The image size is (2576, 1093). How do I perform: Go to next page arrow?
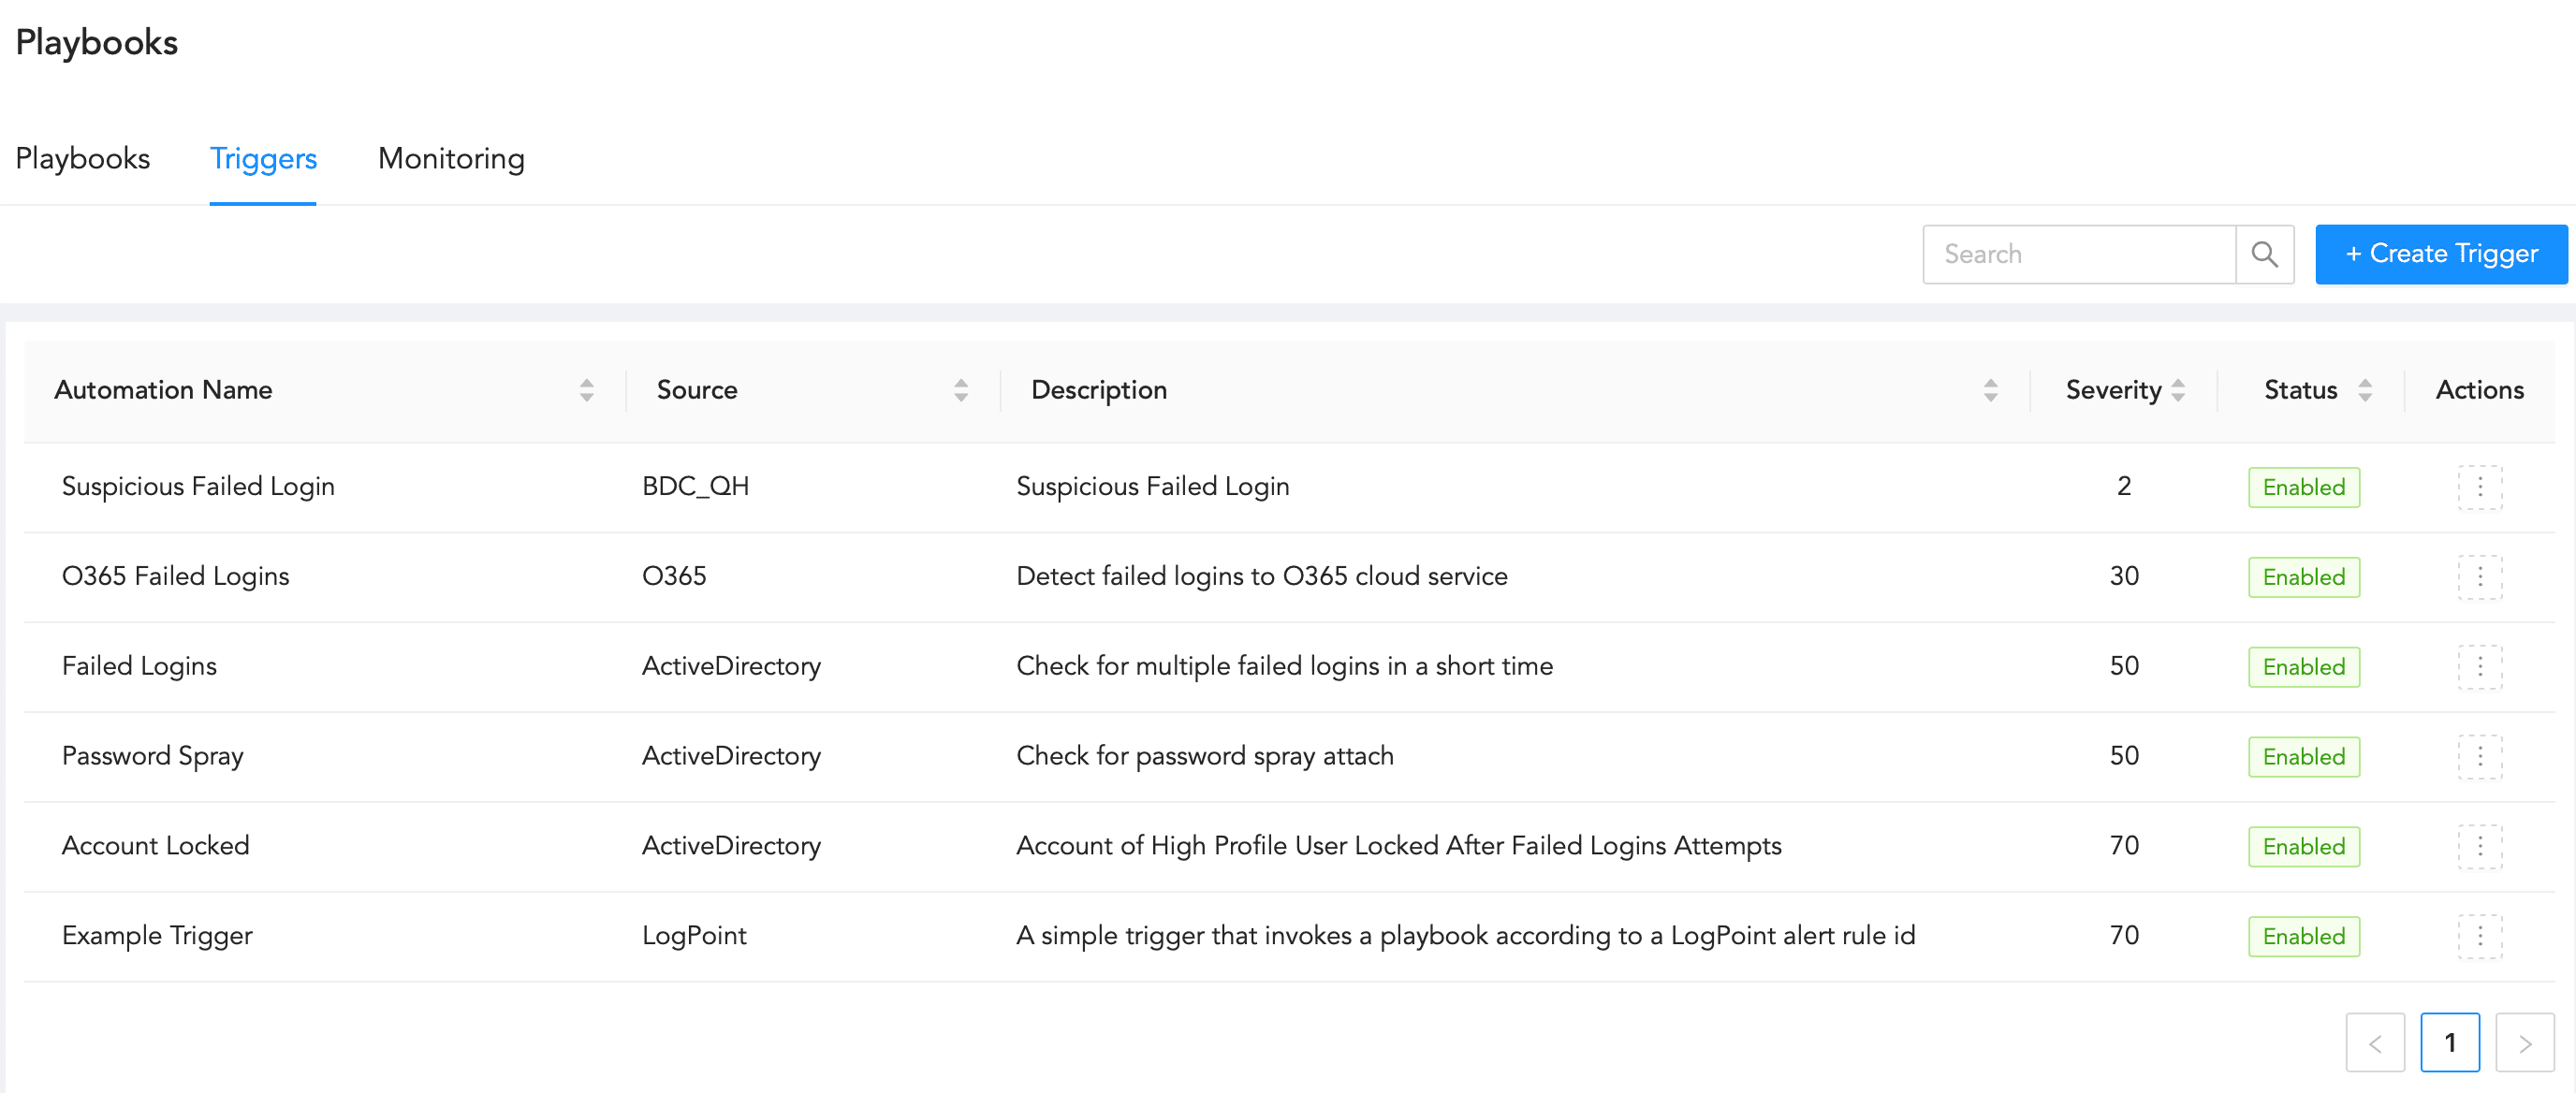coord(2524,1043)
